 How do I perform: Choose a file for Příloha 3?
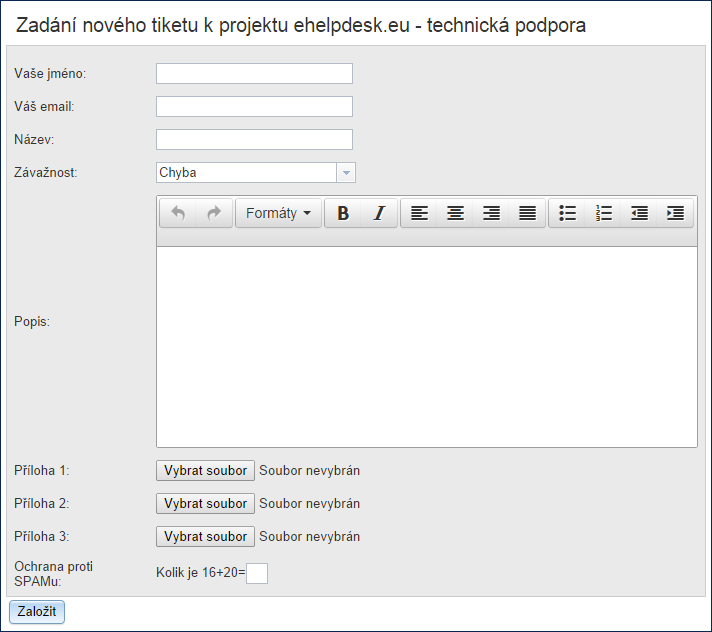point(205,537)
